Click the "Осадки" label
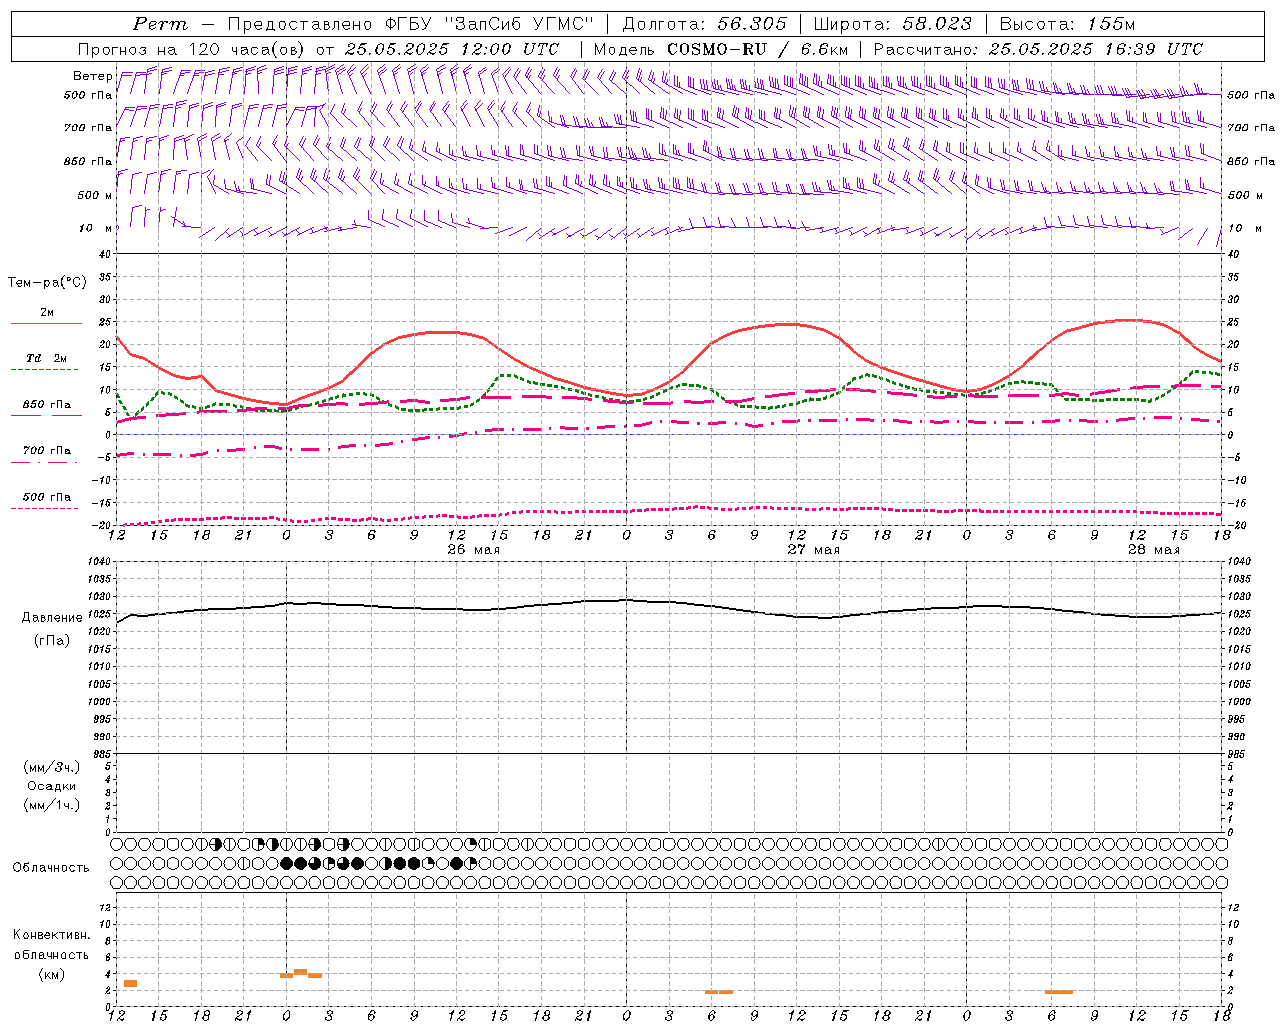Image resolution: width=1280 pixels, height=1024 pixels. [x=52, y=786]
